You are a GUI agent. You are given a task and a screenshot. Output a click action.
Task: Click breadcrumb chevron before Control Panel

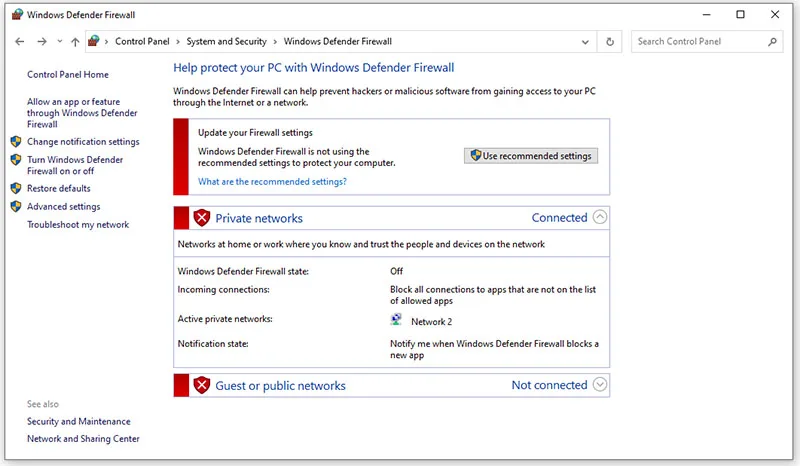(x=106, y=42)
